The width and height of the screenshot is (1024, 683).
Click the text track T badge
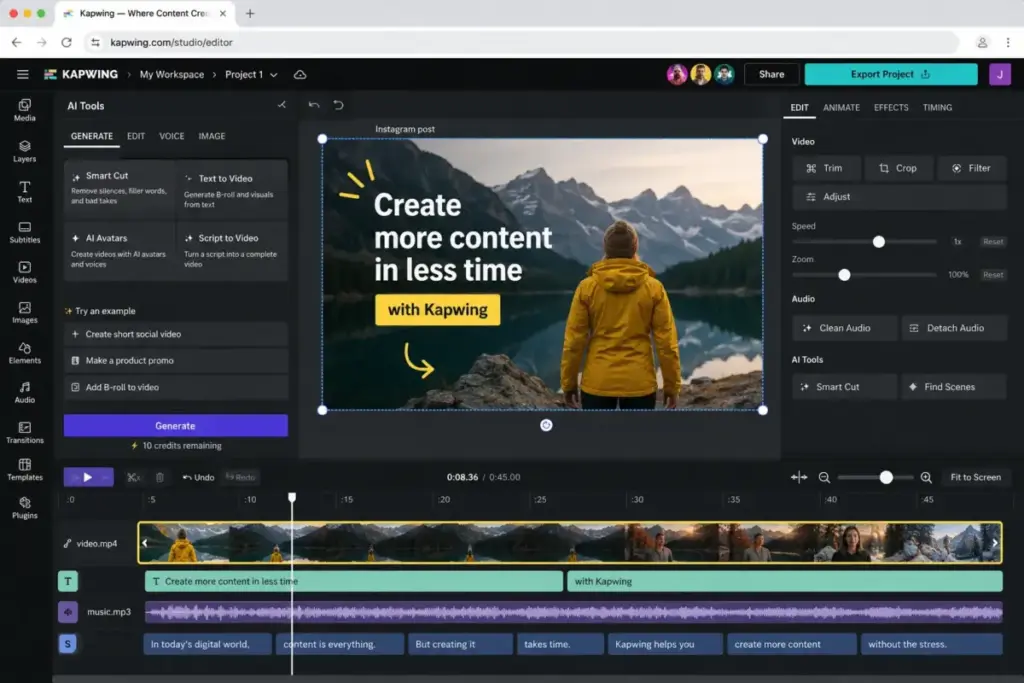point(68,581)
